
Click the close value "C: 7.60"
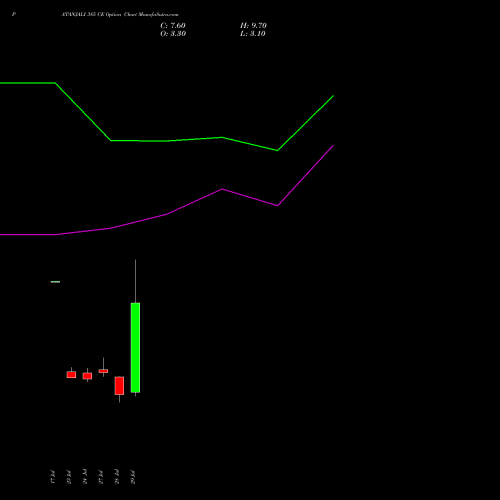pyautogui.click(x=173, y=26)
